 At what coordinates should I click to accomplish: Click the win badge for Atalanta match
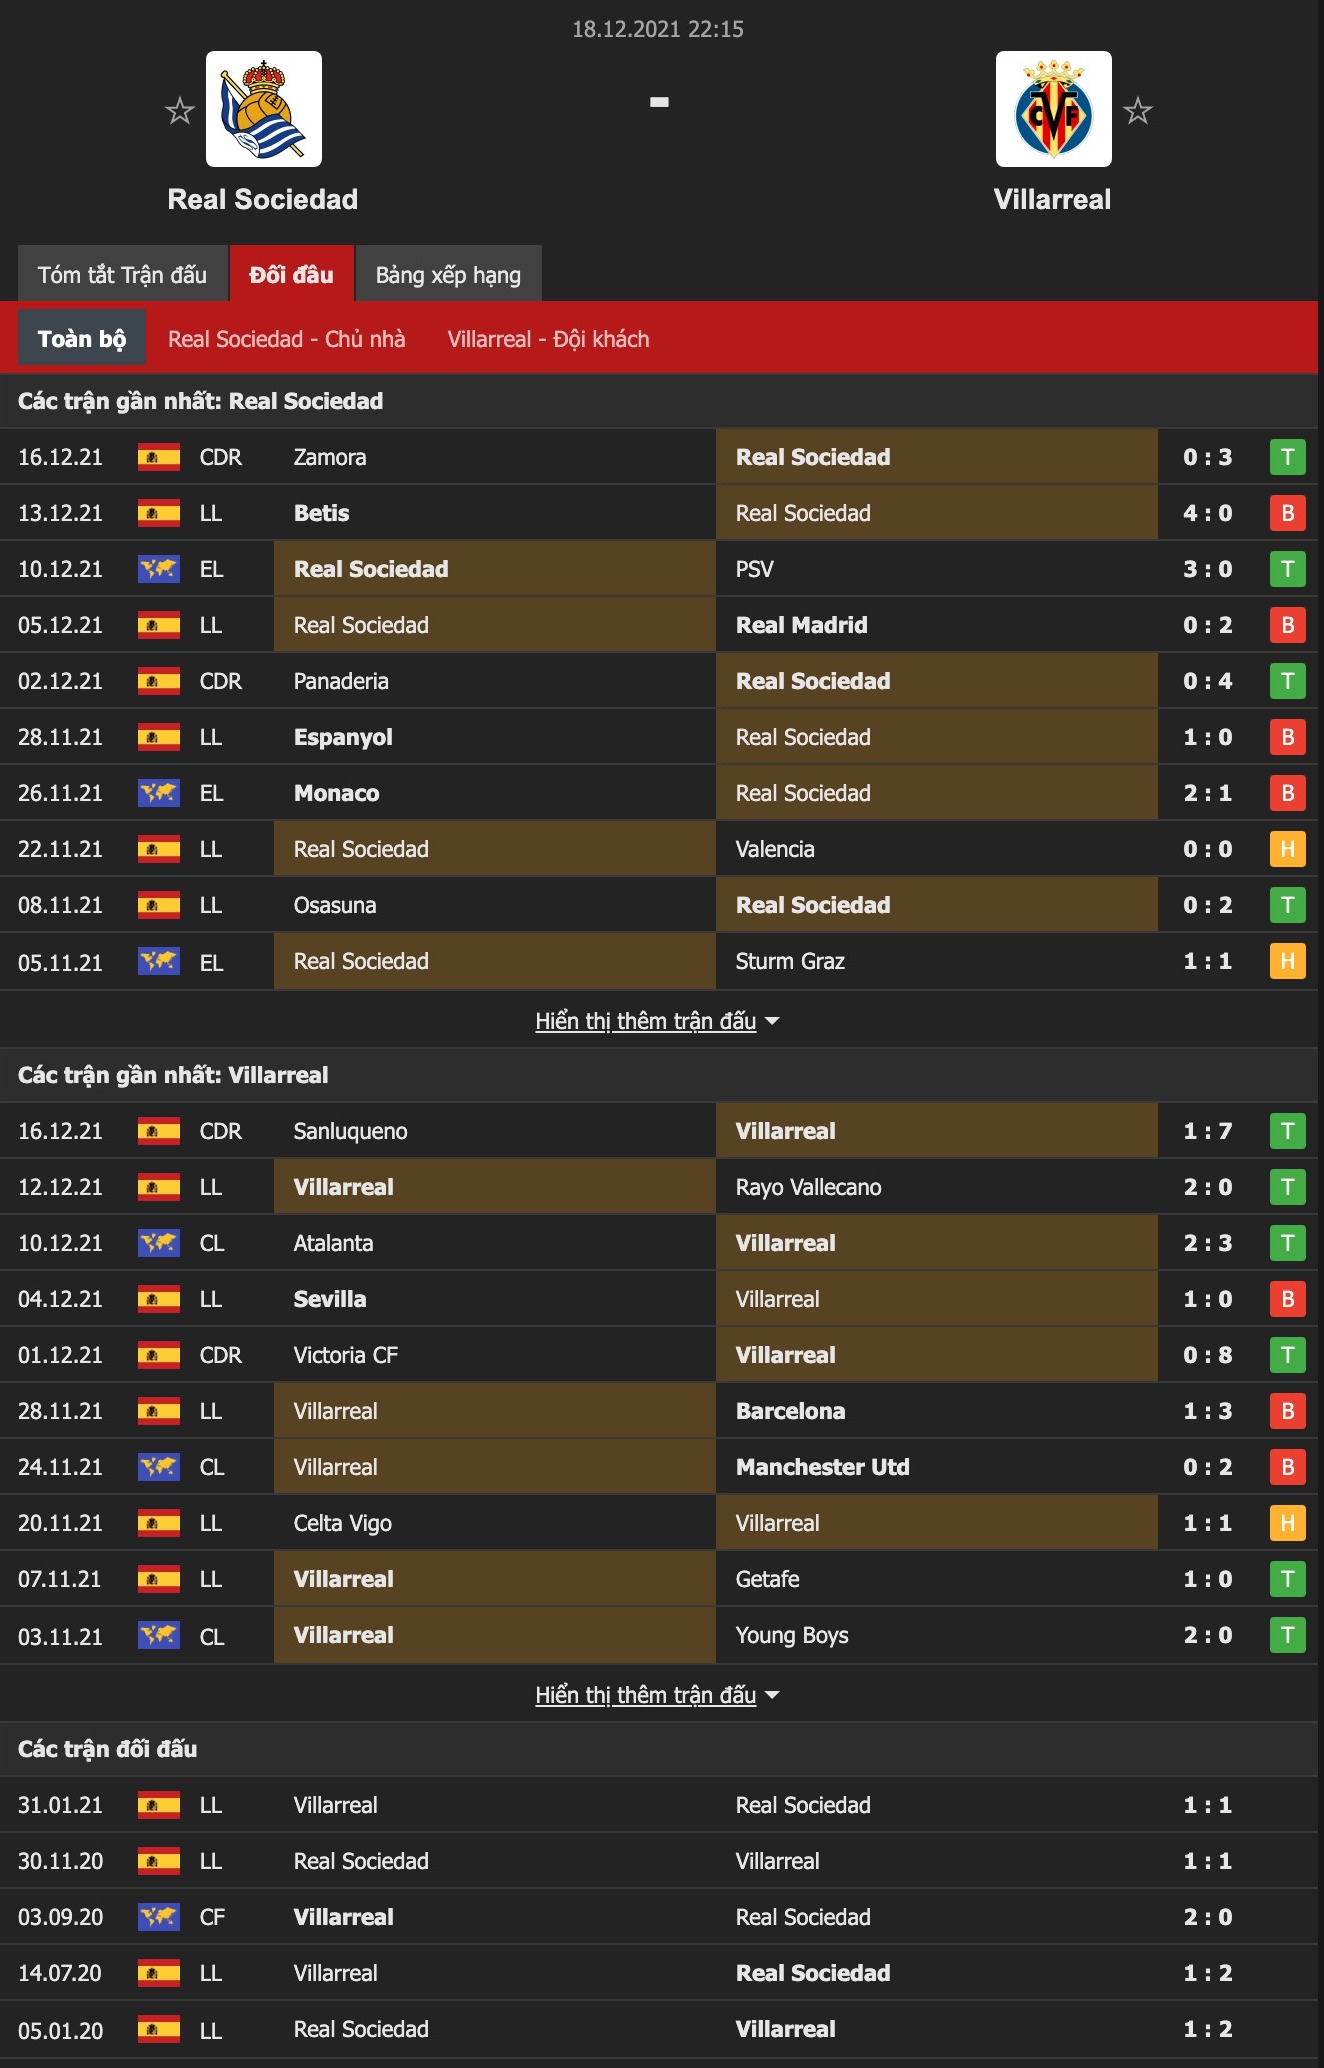(1288, 1243)
